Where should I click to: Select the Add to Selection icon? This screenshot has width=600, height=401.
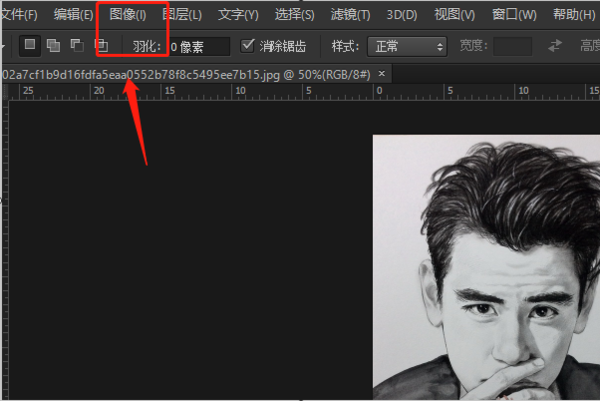point(53,46)
